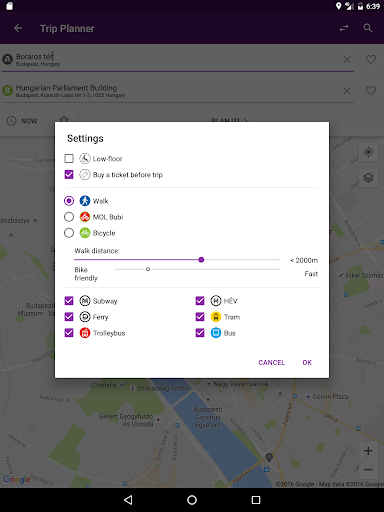Swap origin and destination with arrows icon
This screenshot has width=384, height=512.
(344, 28)
